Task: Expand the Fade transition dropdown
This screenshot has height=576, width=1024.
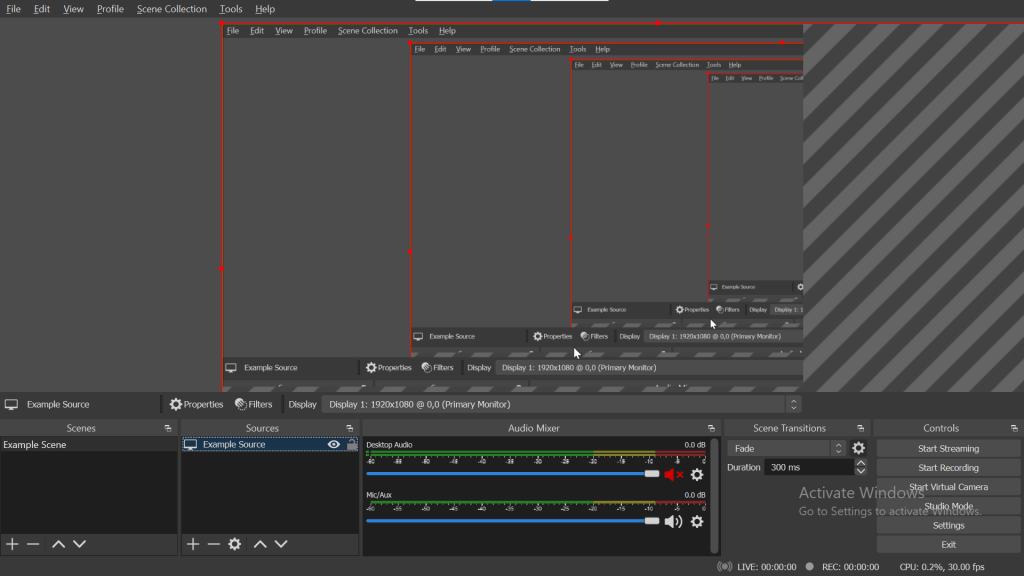Action: click(x=787, y=449)
